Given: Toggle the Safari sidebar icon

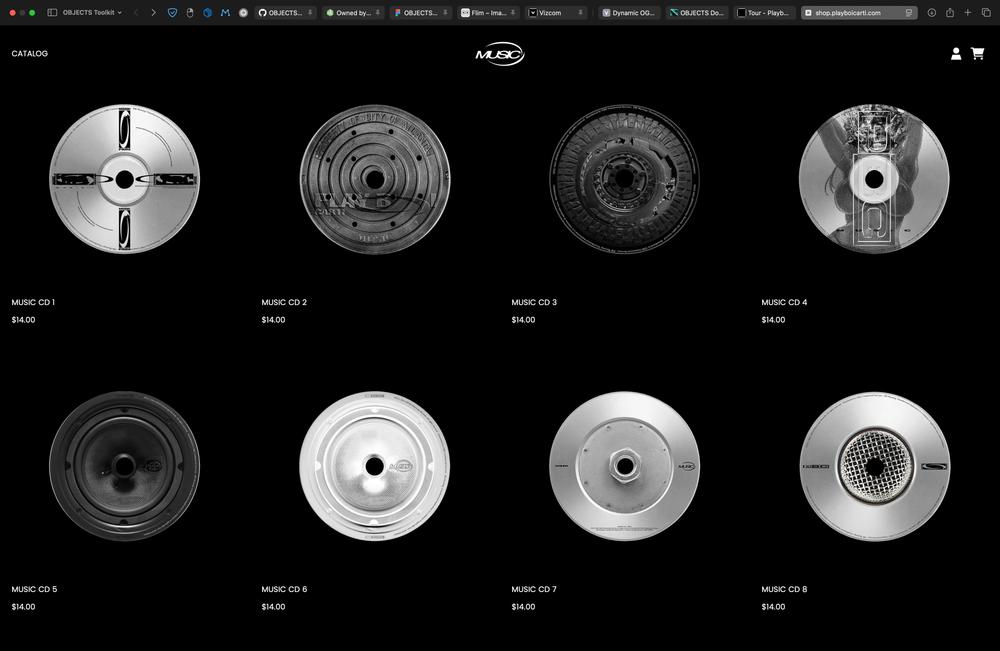Looking at the screenshot, I should coord(52,13).
